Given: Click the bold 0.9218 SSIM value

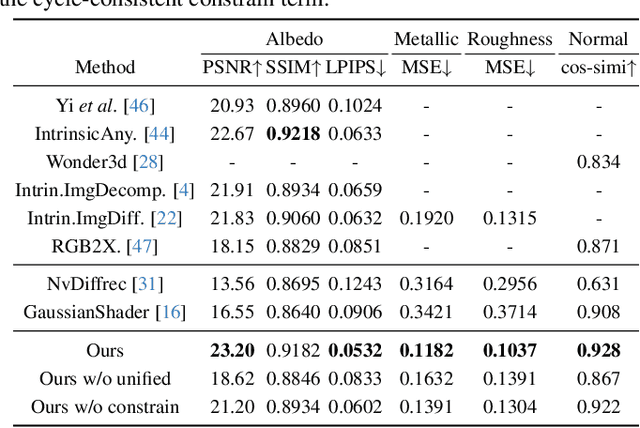Looking at the screenshot, I should [x=294, y=133].
